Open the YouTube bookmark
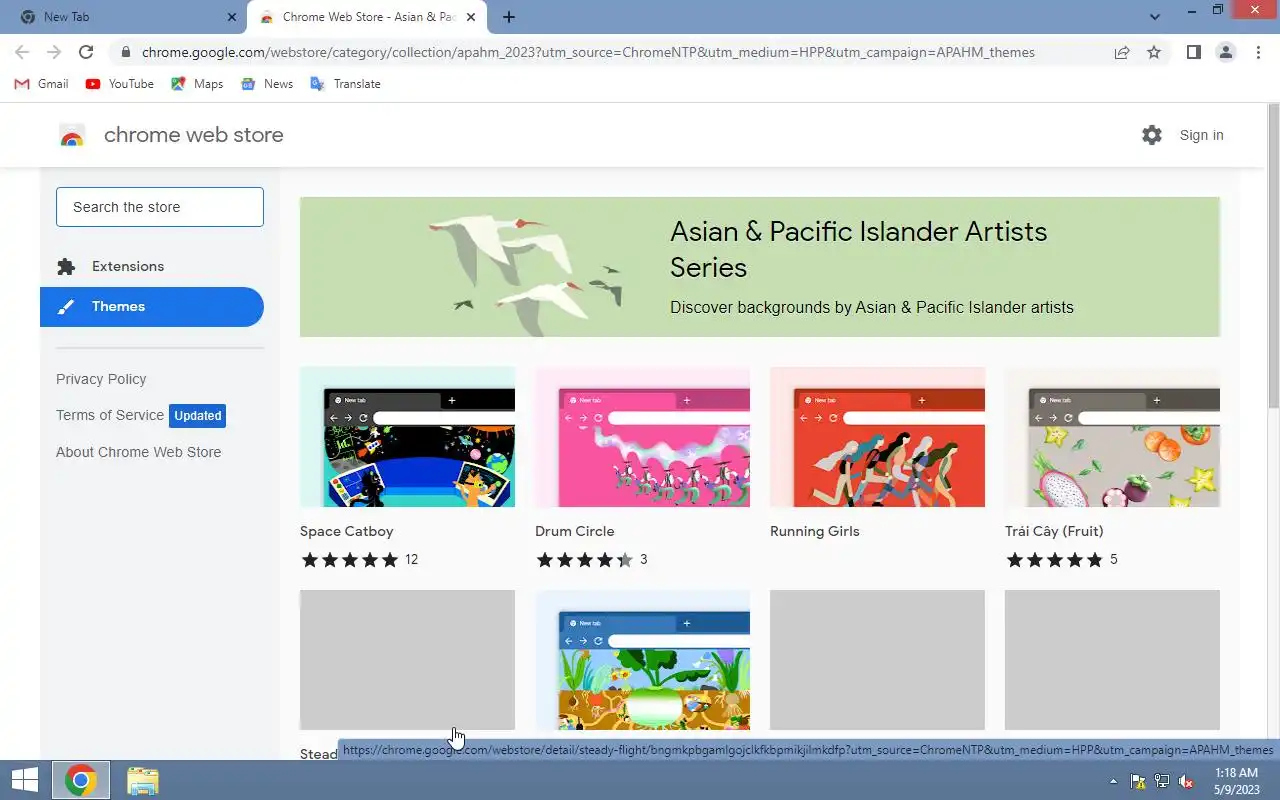 tap(120, 84)
